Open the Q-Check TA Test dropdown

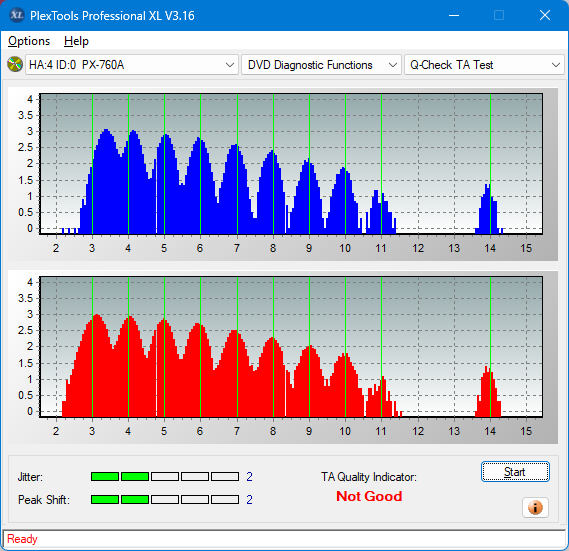point(484,65)
